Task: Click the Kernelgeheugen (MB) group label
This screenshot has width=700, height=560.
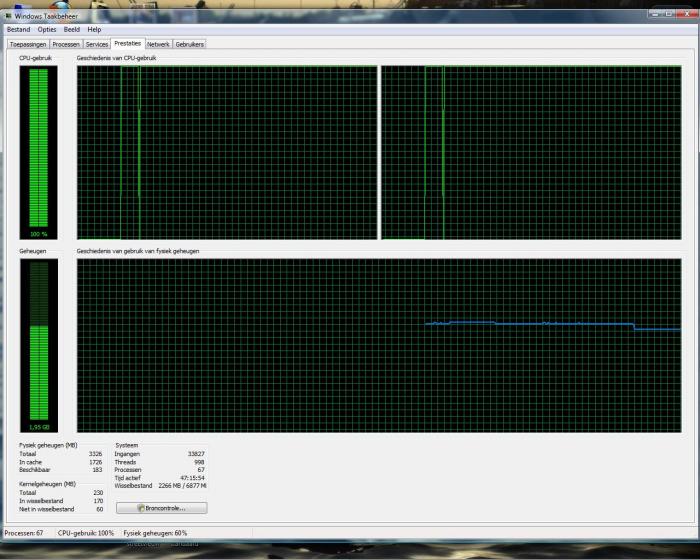Action: click(47, 484)
